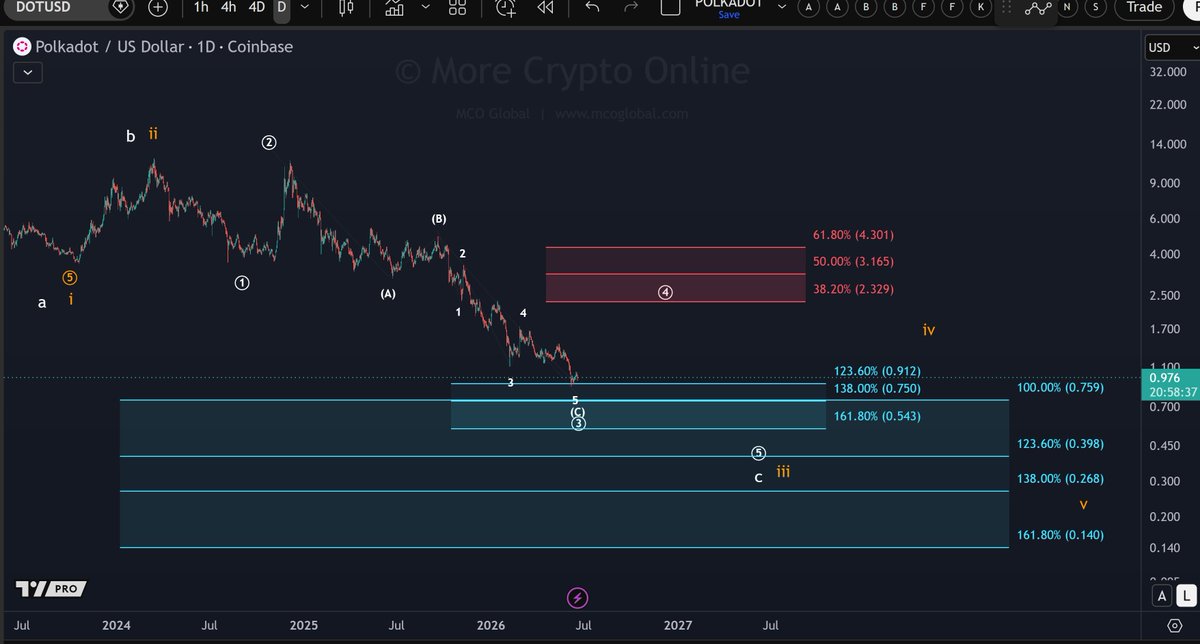Redo the chart action
Screen dimensions: 1200x644
(631, 7)
